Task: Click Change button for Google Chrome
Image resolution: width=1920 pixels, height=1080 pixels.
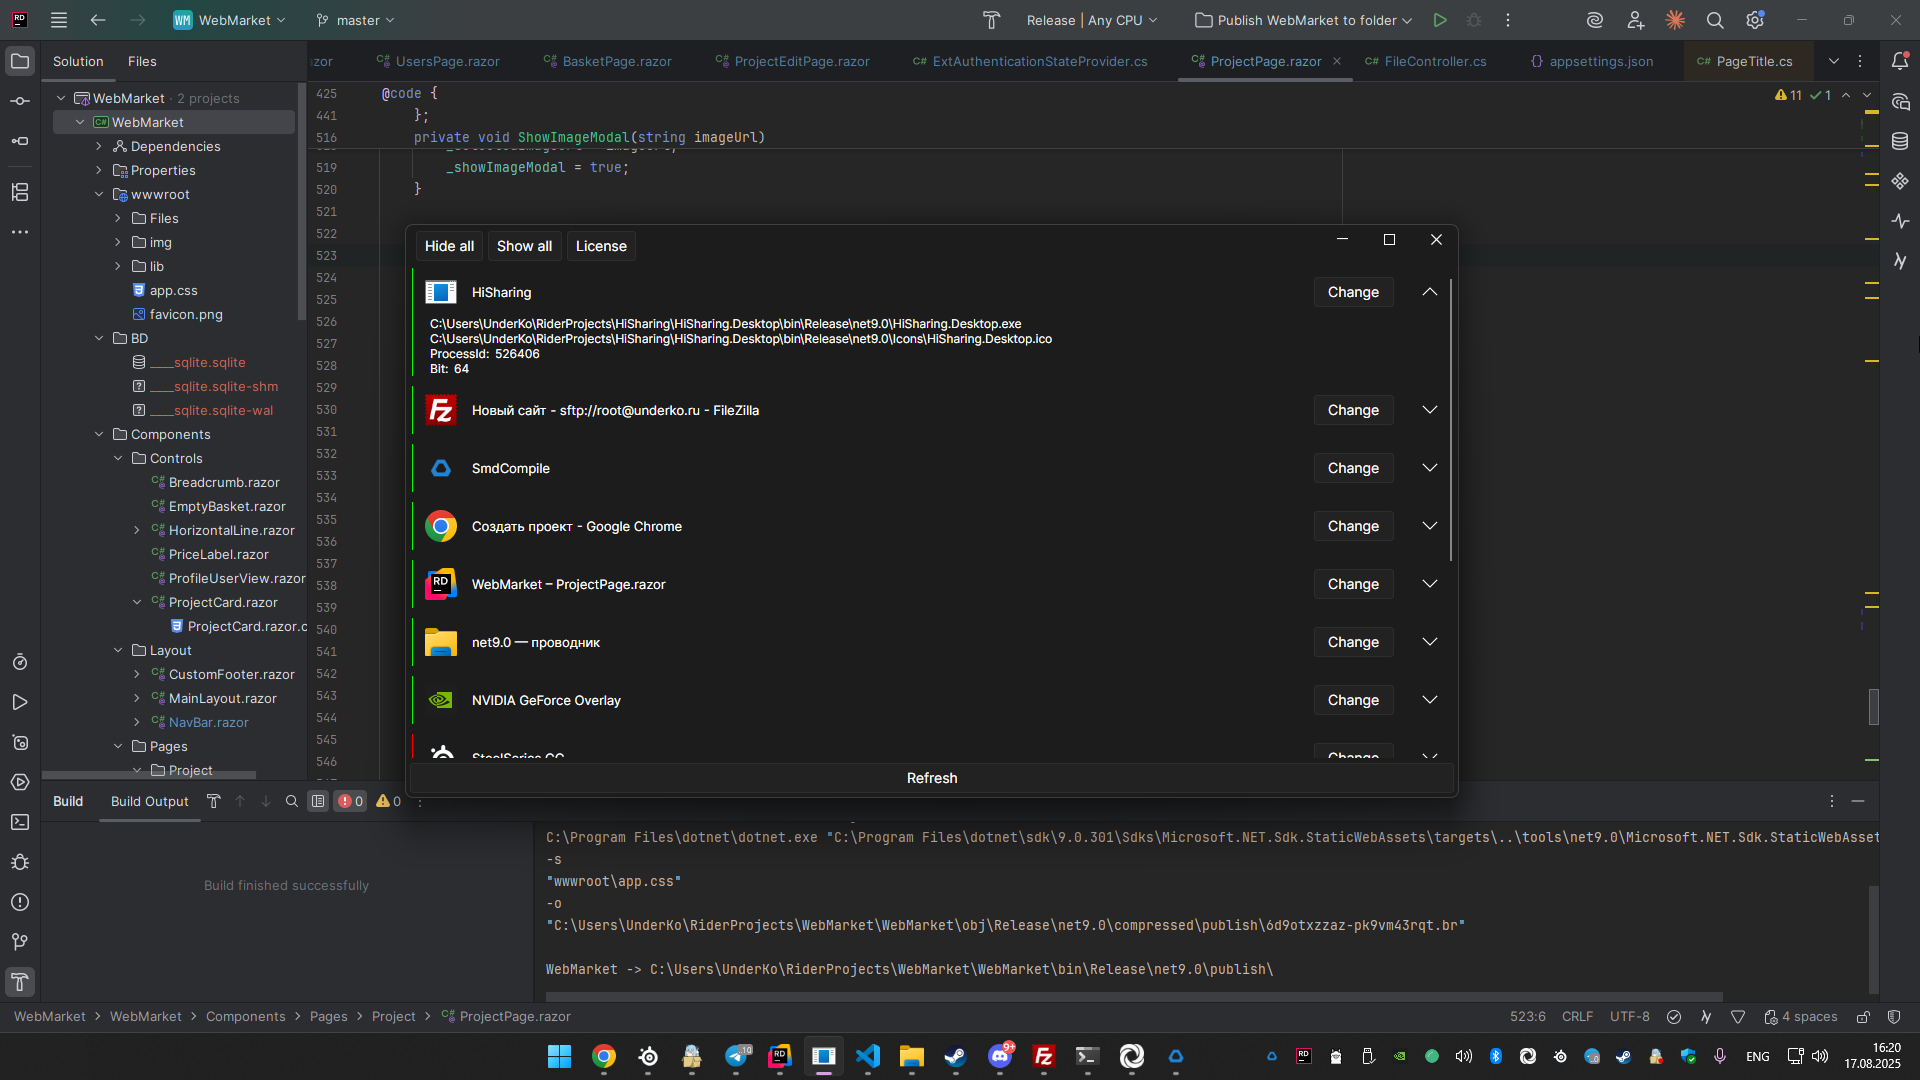Action: tap(1352, 526)
